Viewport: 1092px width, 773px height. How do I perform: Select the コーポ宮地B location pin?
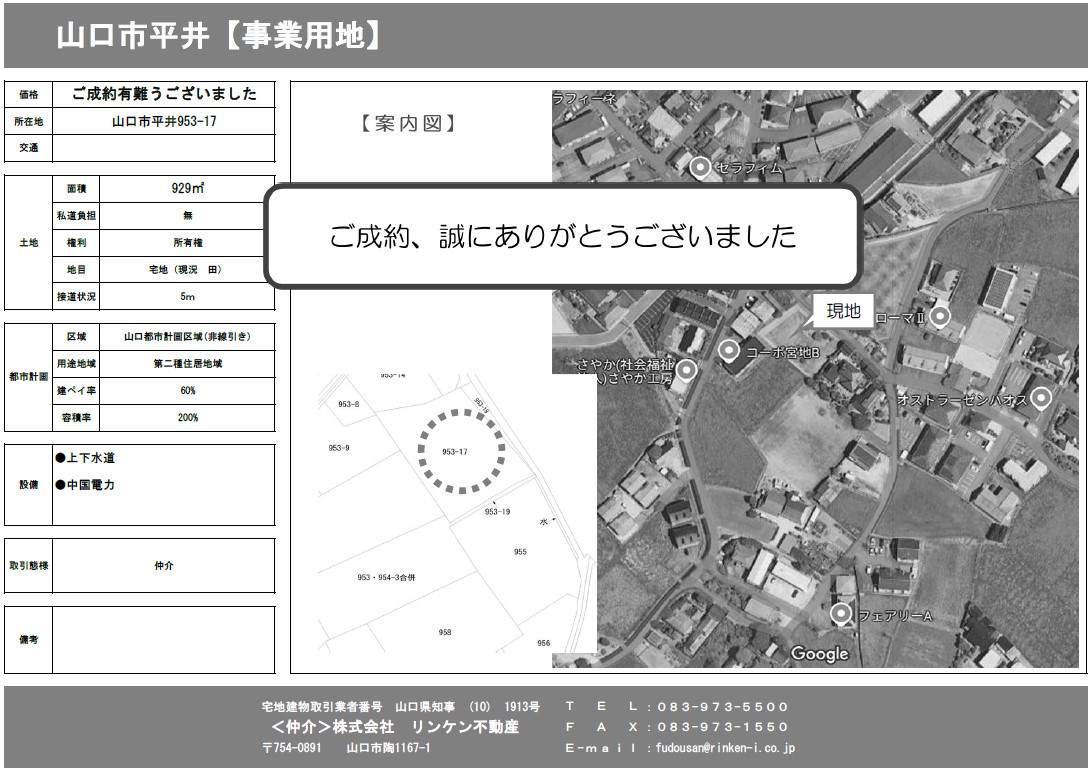(729, 350)
